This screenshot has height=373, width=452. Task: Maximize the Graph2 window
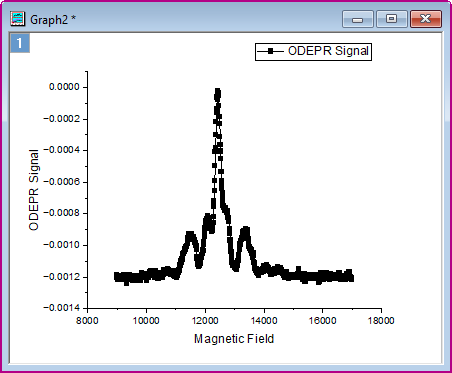pyautogui.click(x=392, y=19)
